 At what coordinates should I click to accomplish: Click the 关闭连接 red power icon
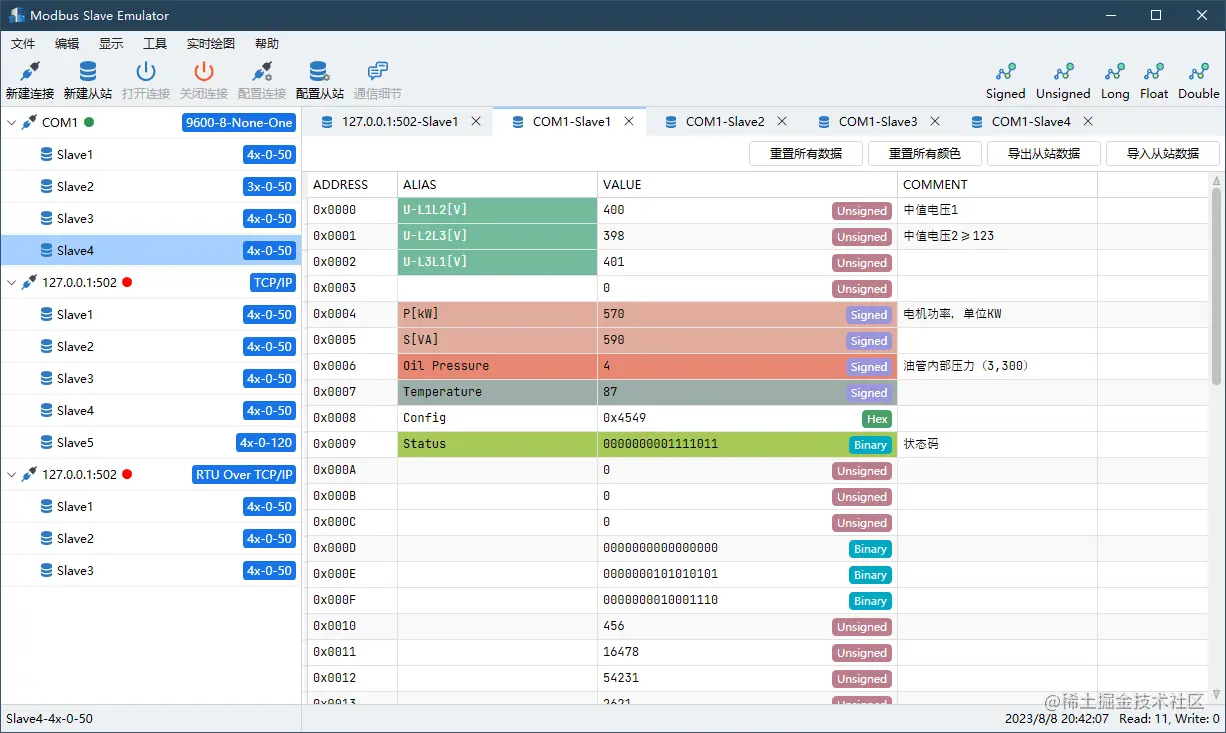(204, 72)
